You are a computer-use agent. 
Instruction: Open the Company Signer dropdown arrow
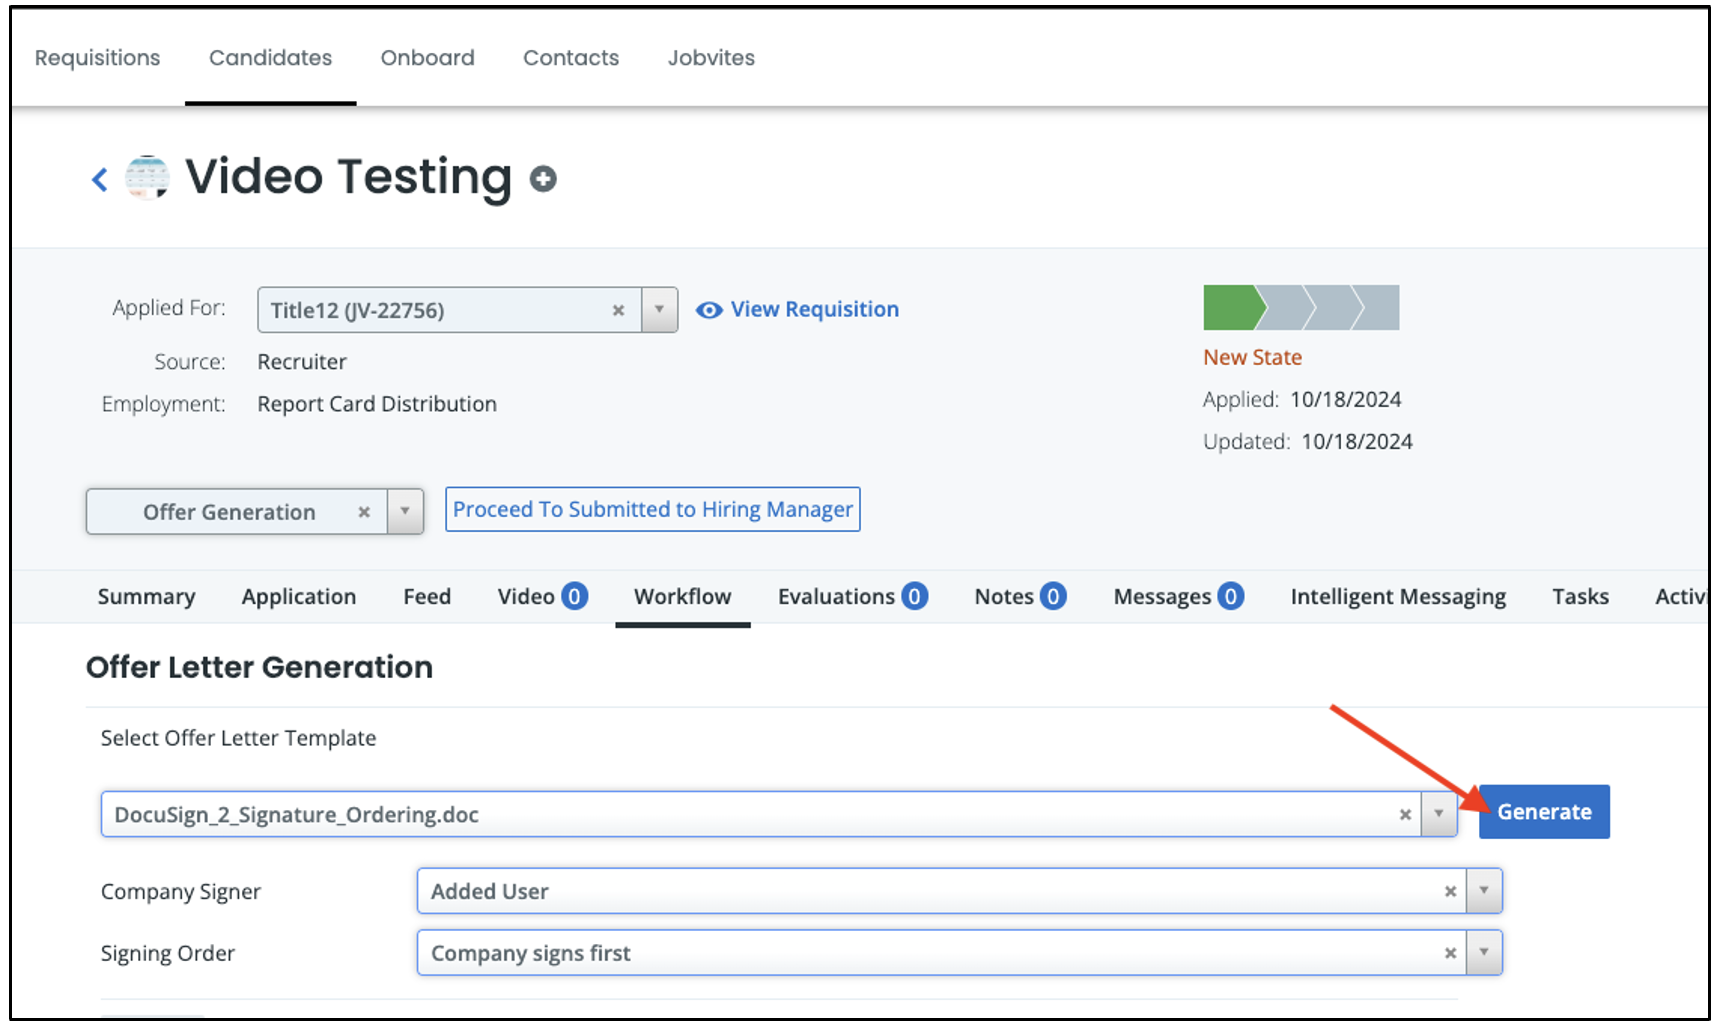click(1484, 891)
